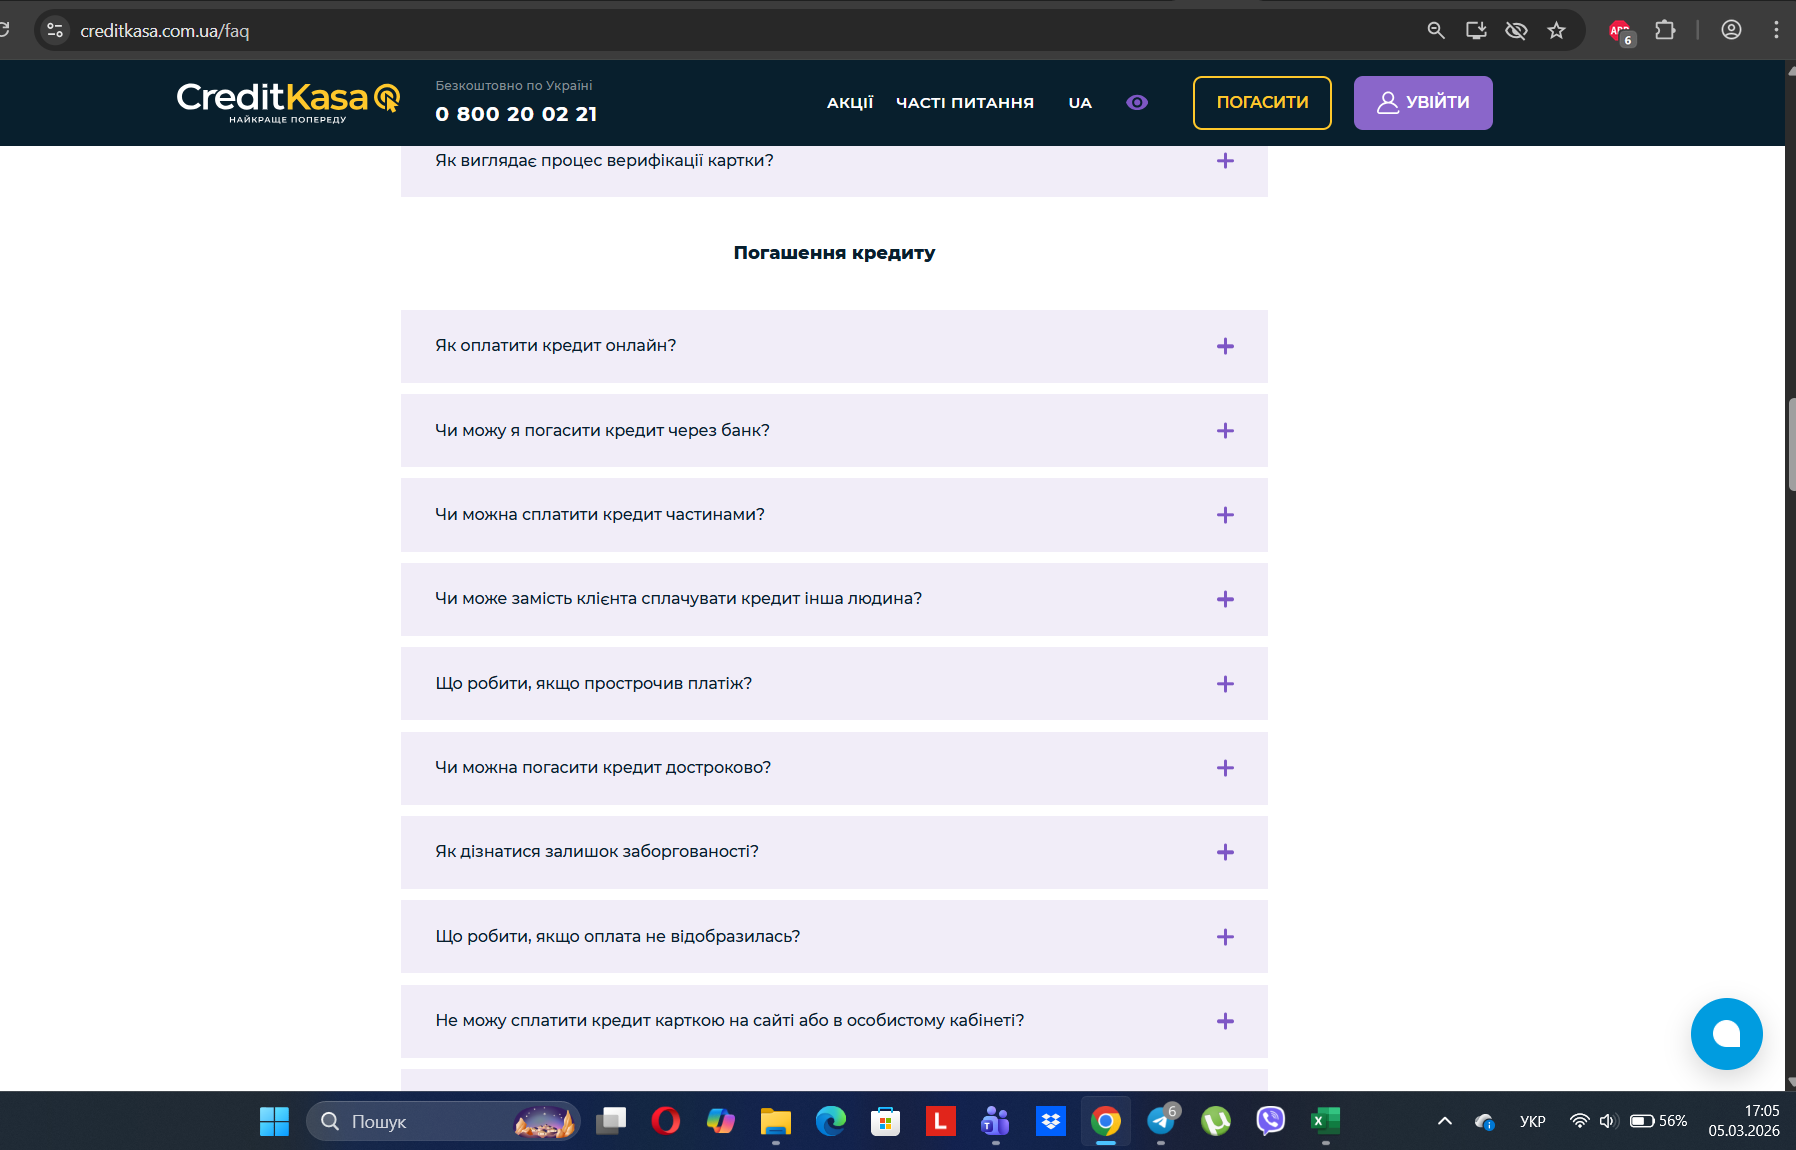Expand 'Чи можу я погасити кредит через банк?'
The width and height of the screenshot is (1796, 1150).
coord(834,430)
